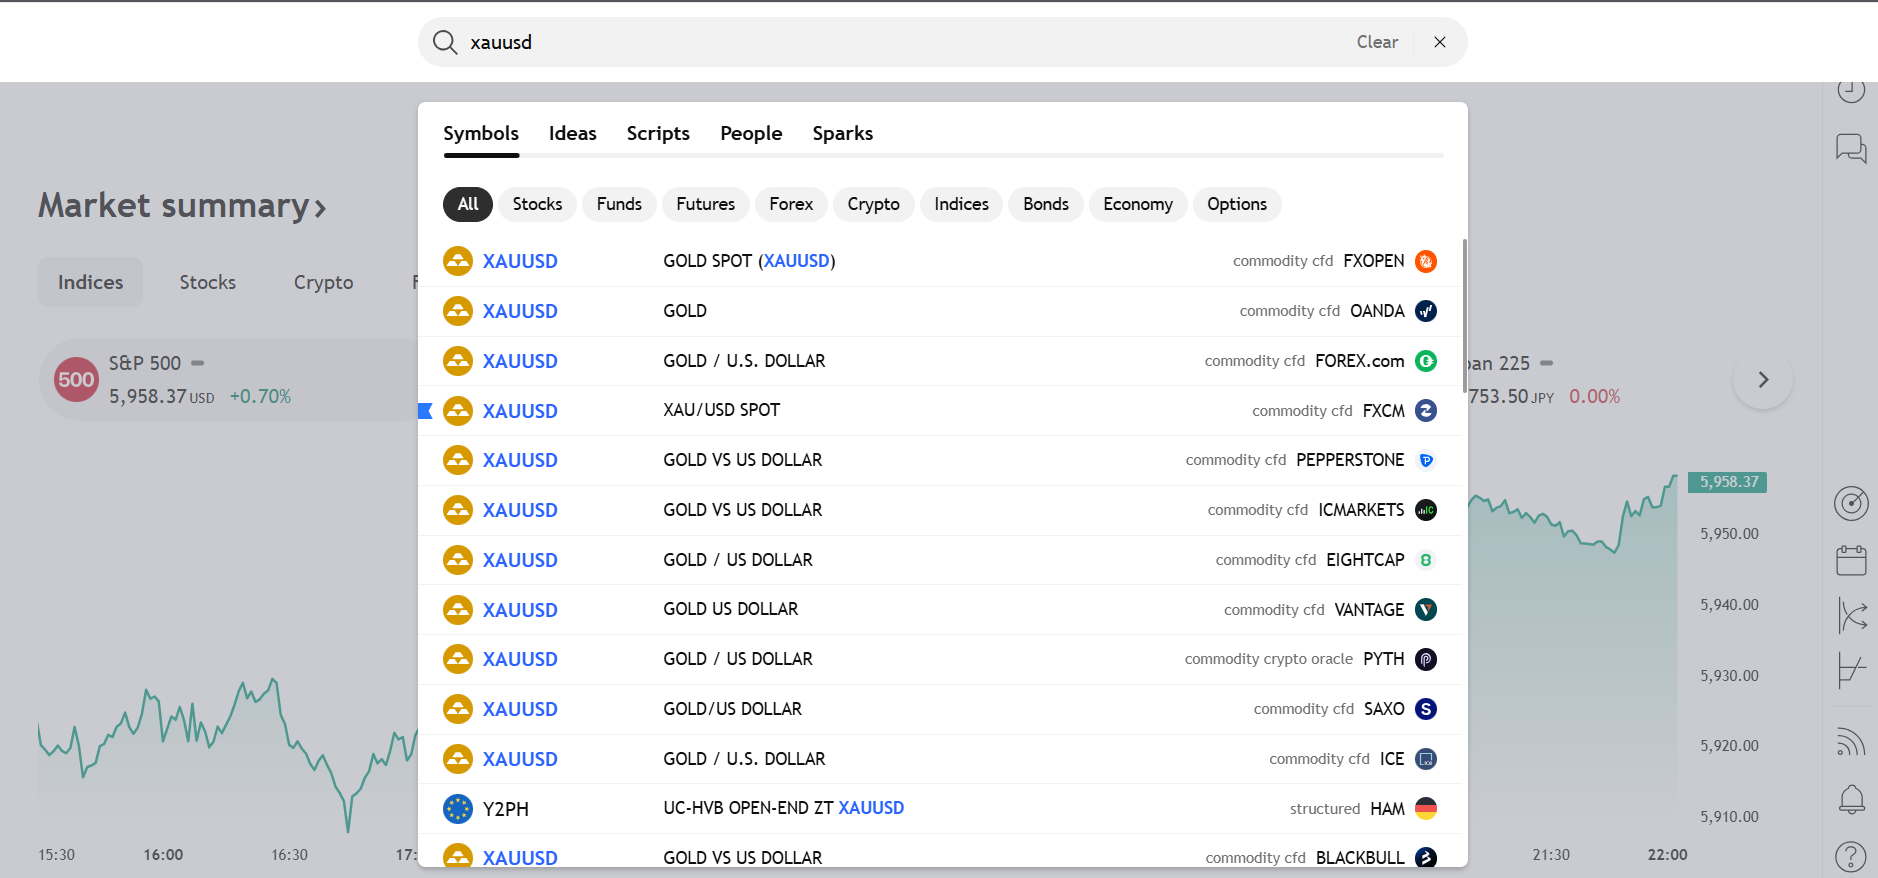Filter results by Funds

(x=619, y=204)
